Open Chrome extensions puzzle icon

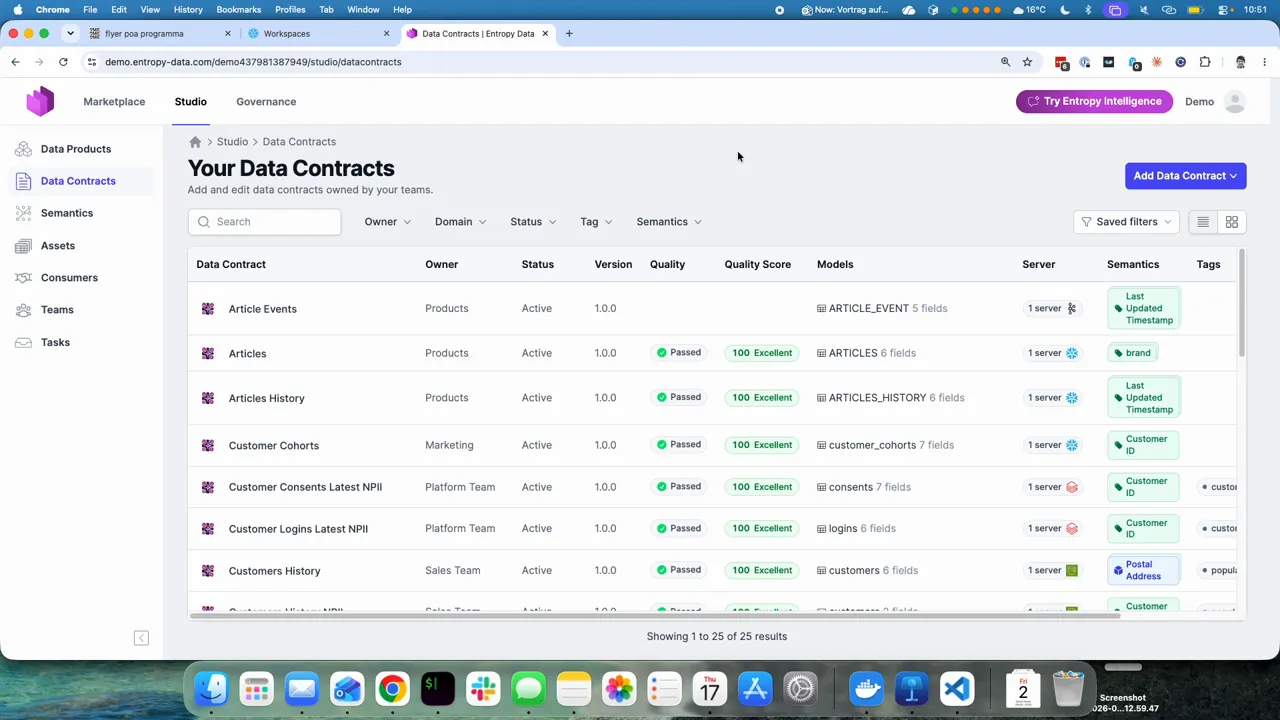tap(1205, 62)
